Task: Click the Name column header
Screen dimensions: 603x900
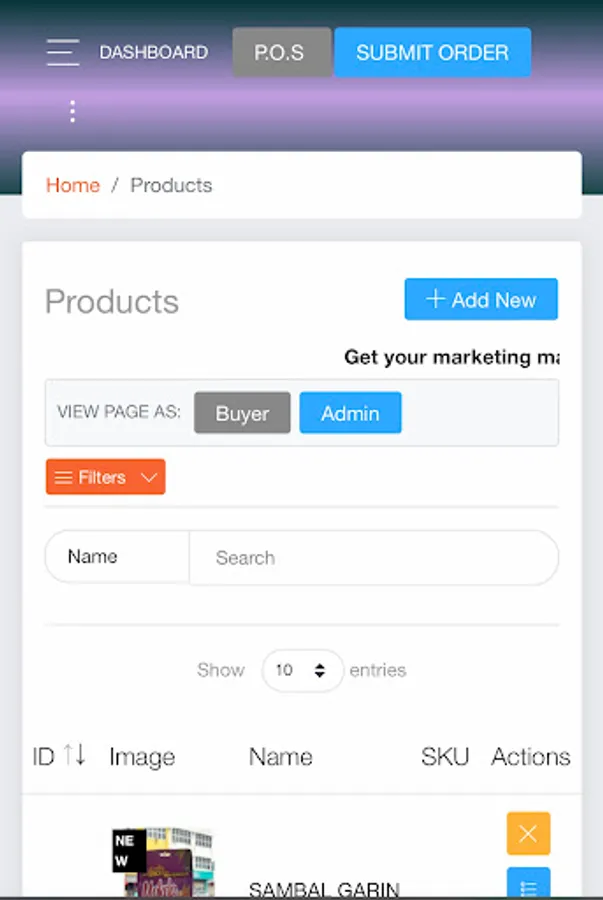Action: pos(280,757)
